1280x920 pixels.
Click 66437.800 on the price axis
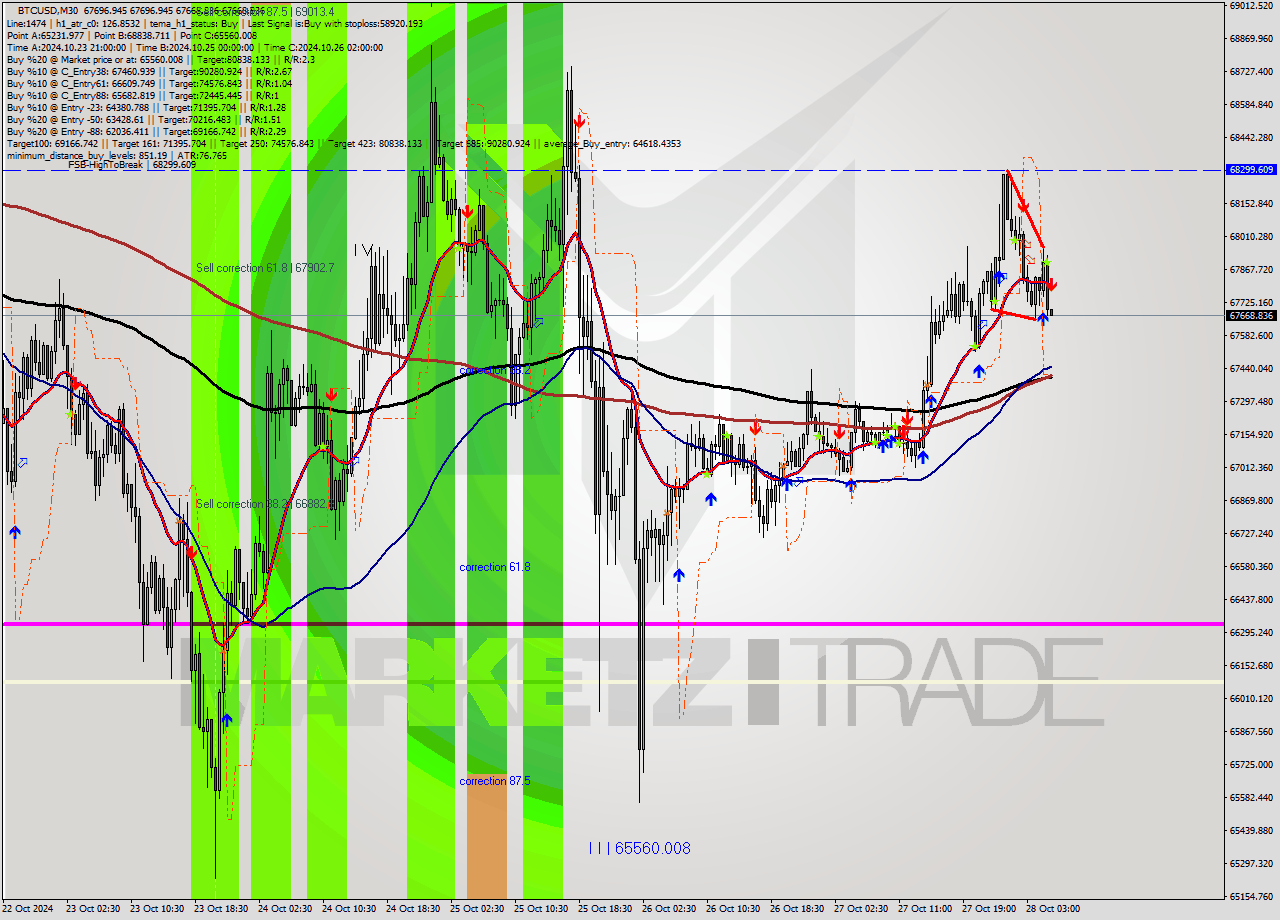click(1251, 599)
